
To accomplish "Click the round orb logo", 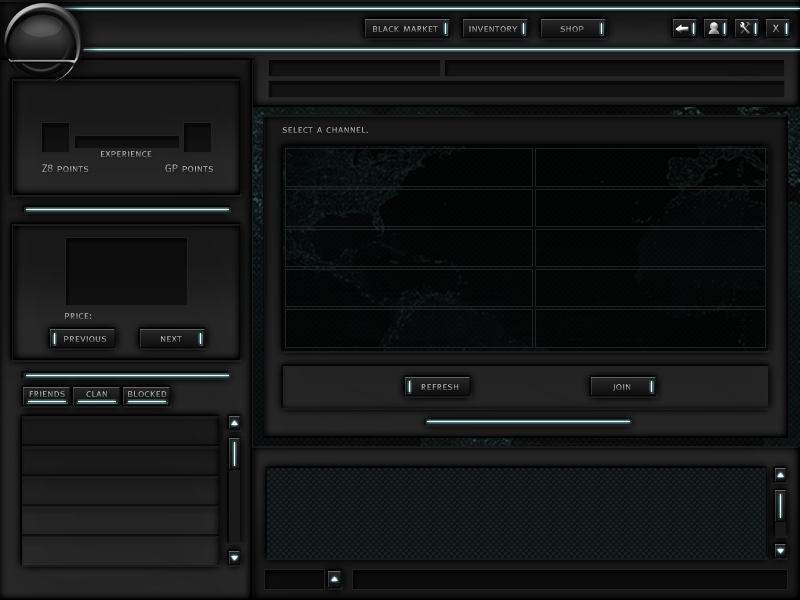I will (x=41, y=40).
